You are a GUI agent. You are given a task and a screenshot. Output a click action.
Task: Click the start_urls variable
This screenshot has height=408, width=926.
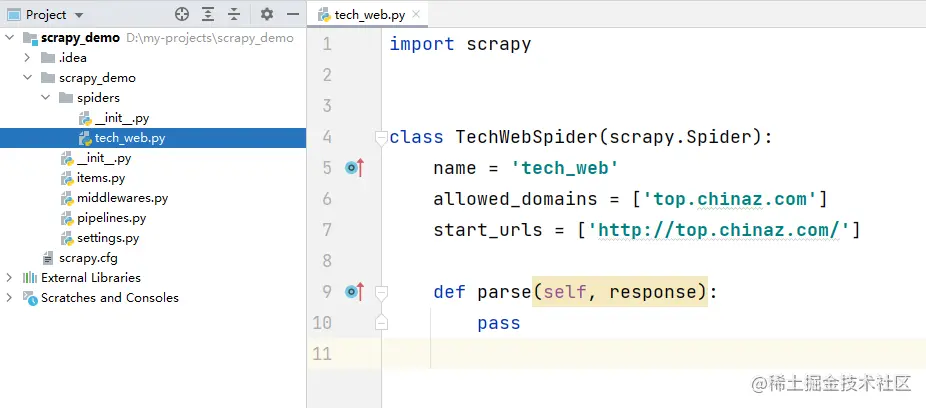pyautogui.click(x=488, y=230)
